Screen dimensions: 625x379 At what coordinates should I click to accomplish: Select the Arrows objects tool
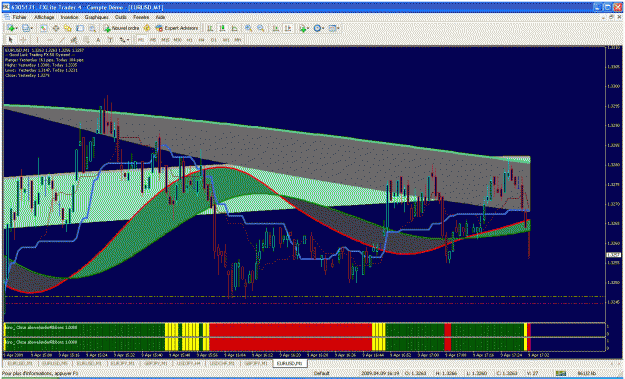pos(122,39)
